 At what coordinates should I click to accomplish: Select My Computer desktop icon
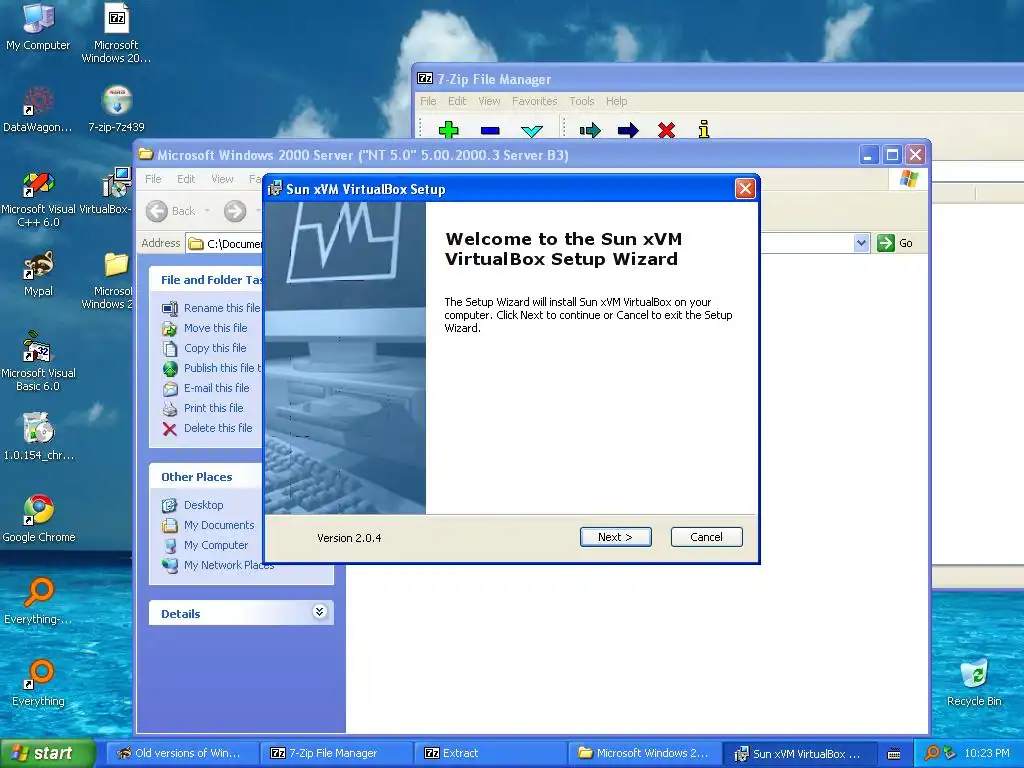pyautogui.click(x=38, y=27)
